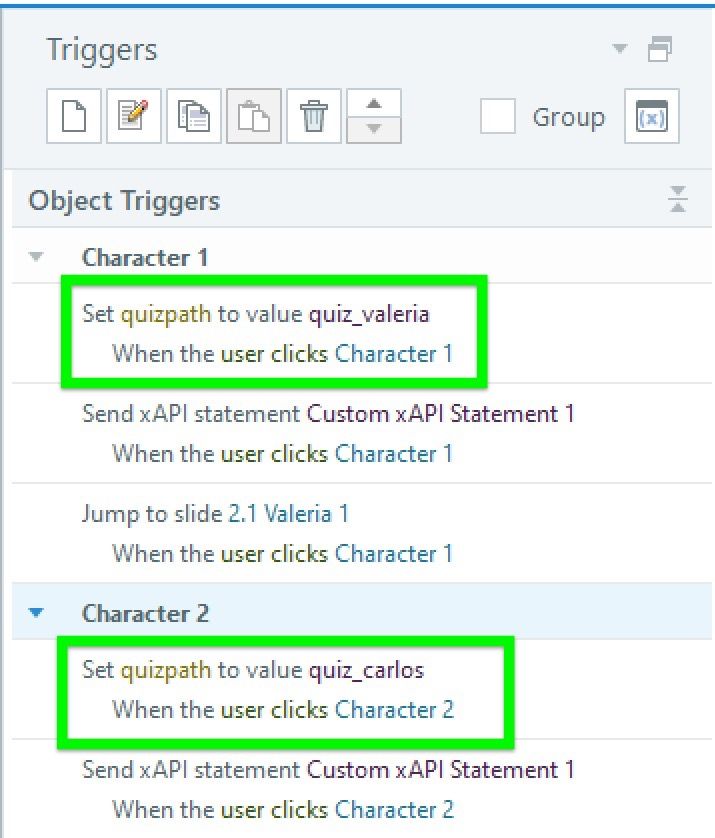Image resolution: width=715 pixels, height=838 pixels.
Task: Select Jump to slide trigger
Action: click(150, 514)
